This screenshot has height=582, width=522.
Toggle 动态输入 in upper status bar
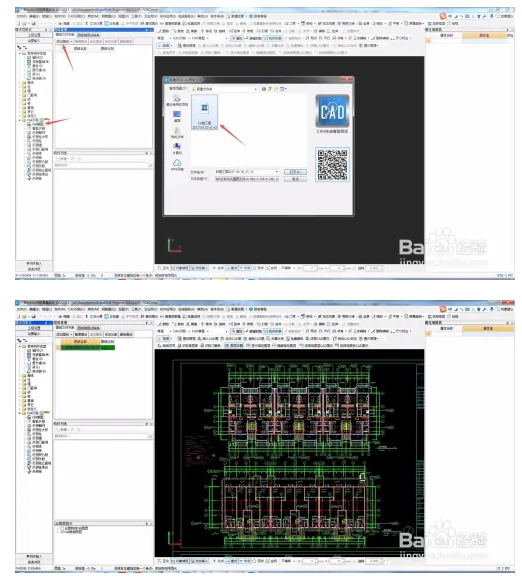(x=200, y=268)
